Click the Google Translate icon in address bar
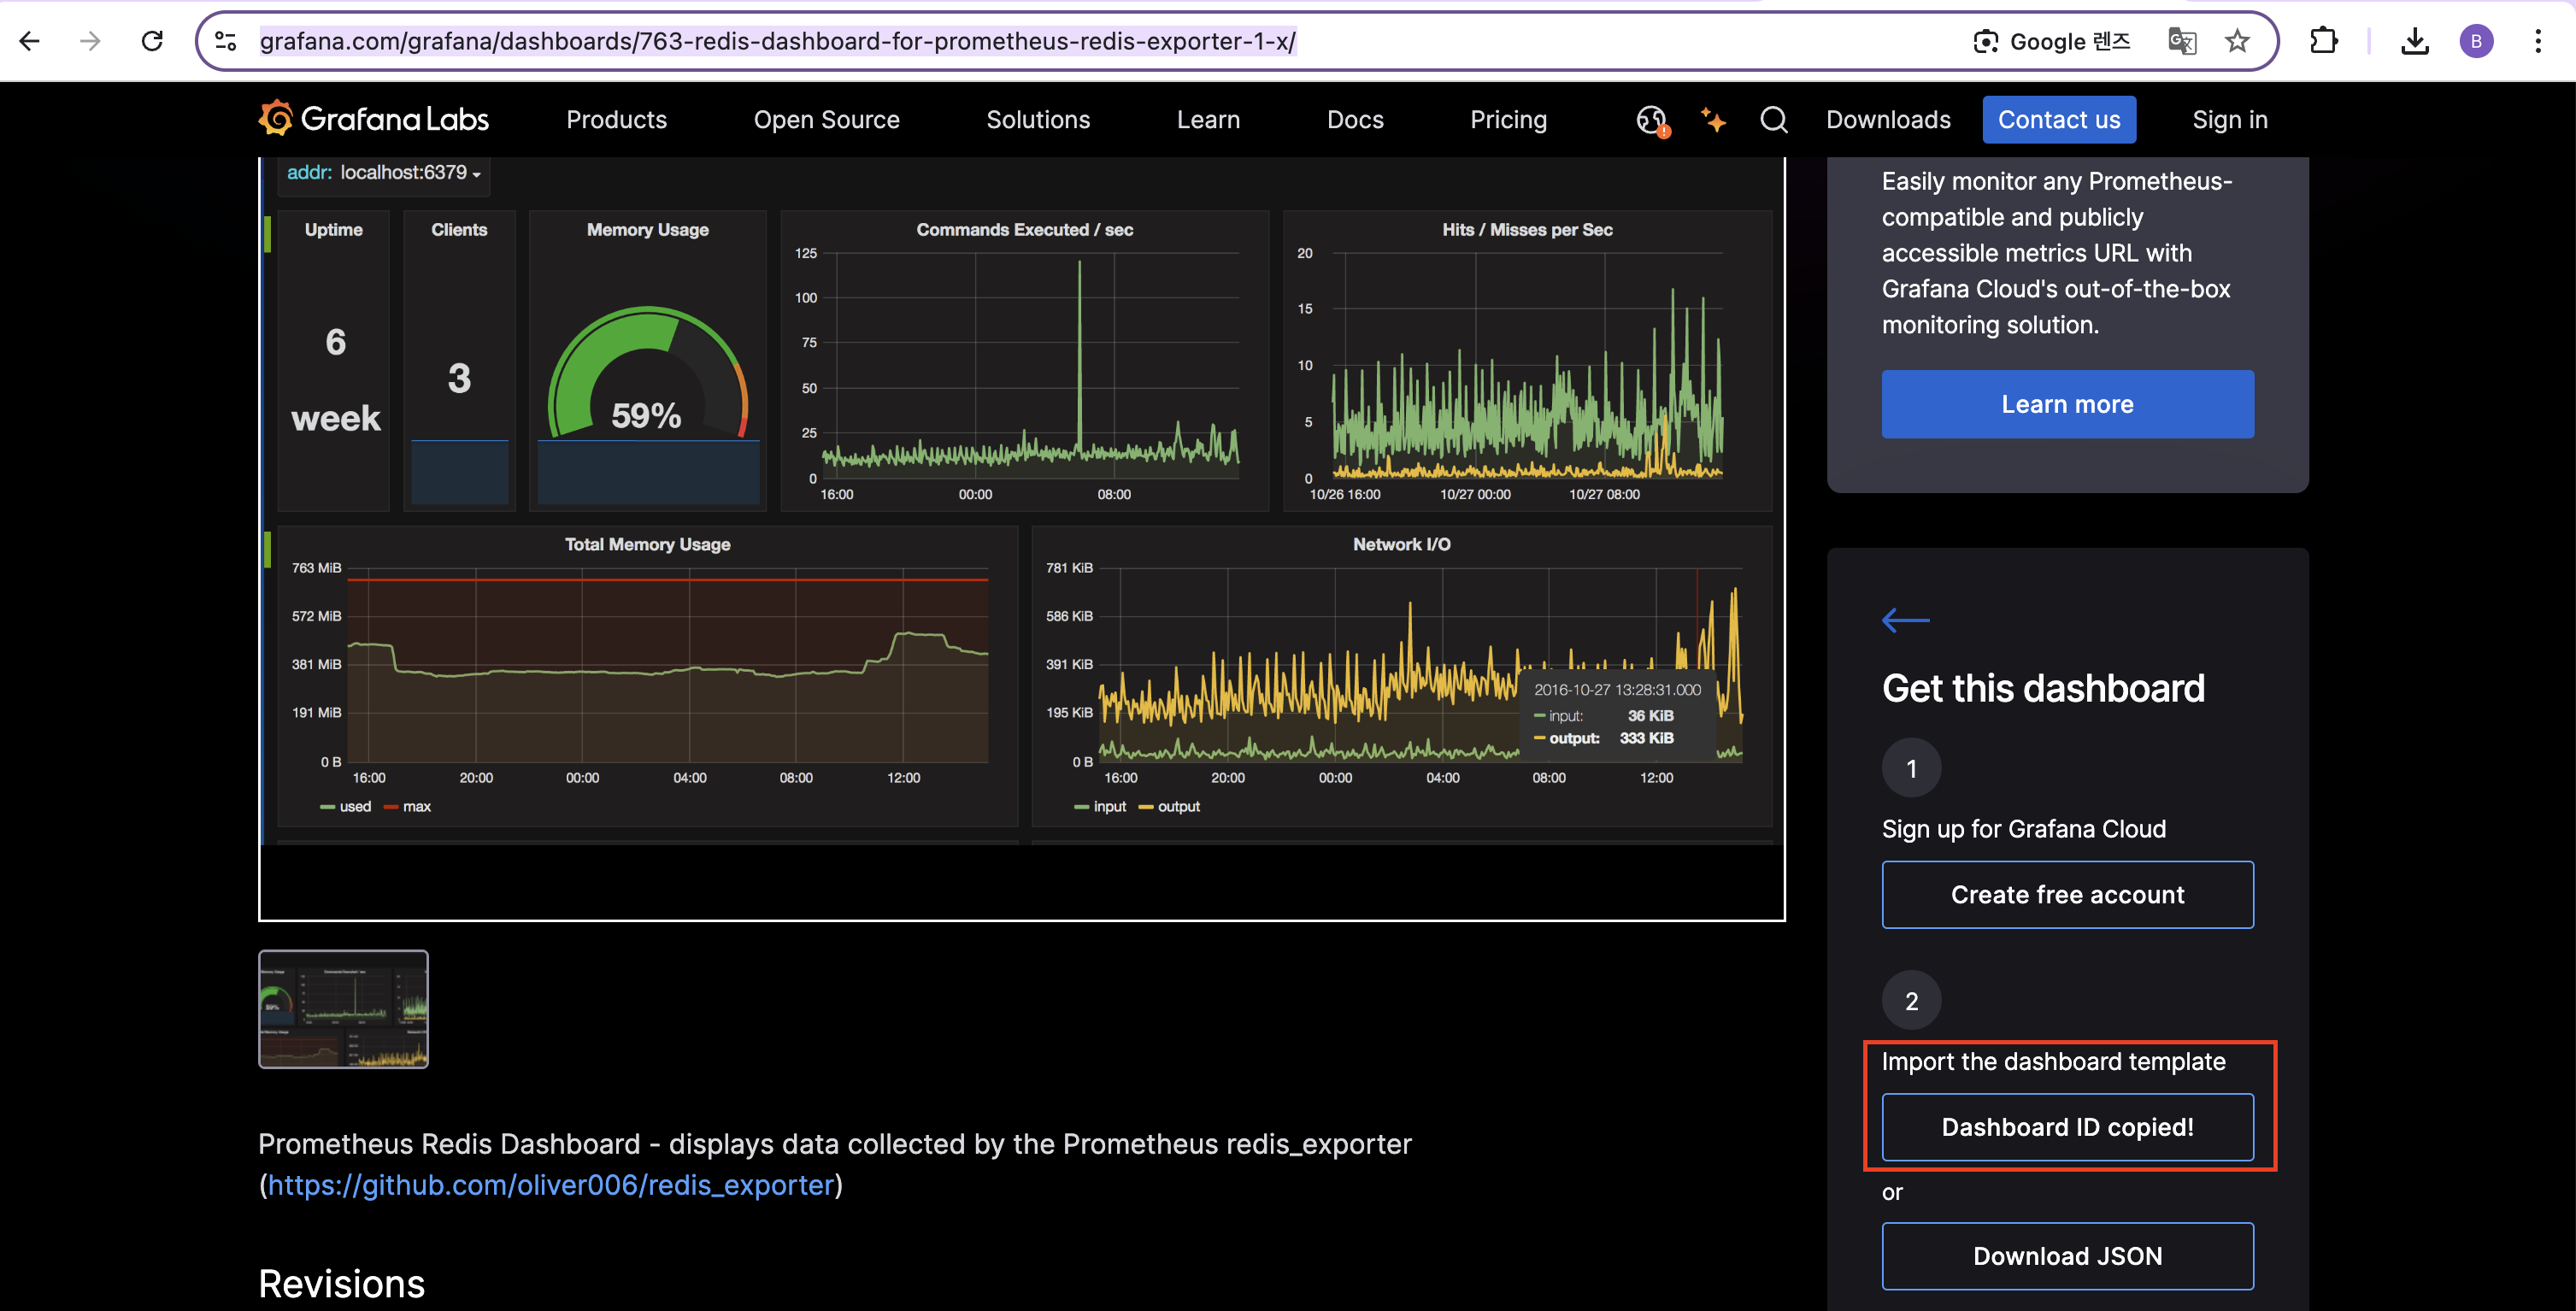 (x=2181, y=41)
